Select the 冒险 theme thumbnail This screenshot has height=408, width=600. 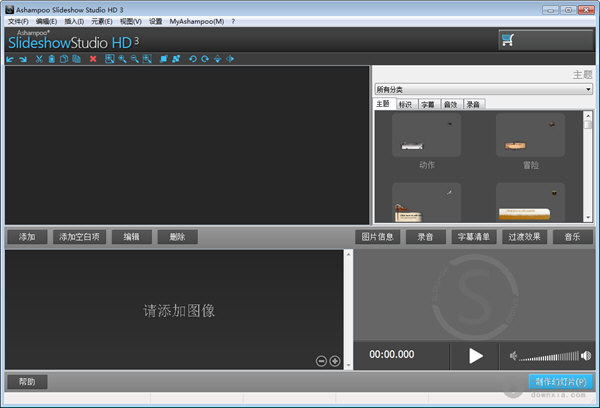click(530, 135)
